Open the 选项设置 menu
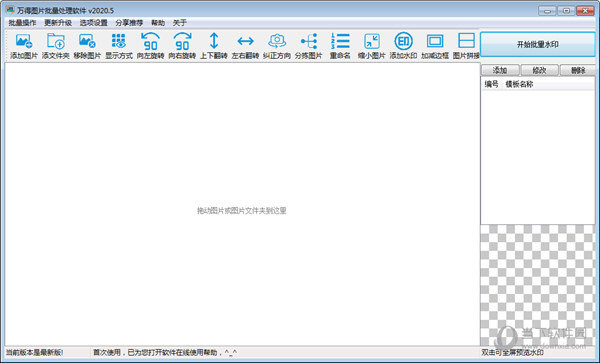 click(94, 23)
